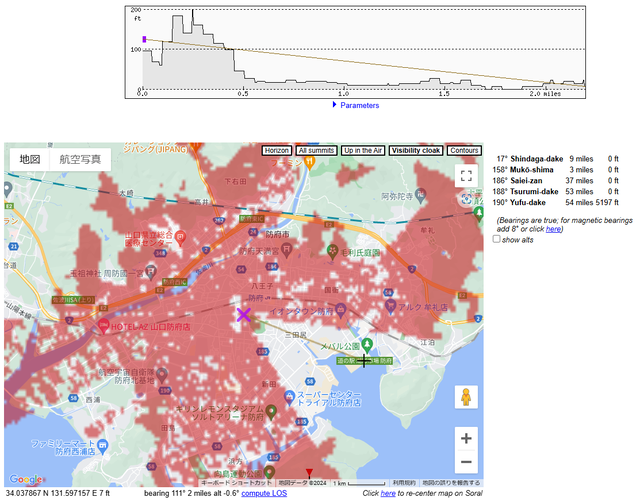Click the HOTEL AZ 山口防府店 pin

pyautogui.click(x=103, y=326)
